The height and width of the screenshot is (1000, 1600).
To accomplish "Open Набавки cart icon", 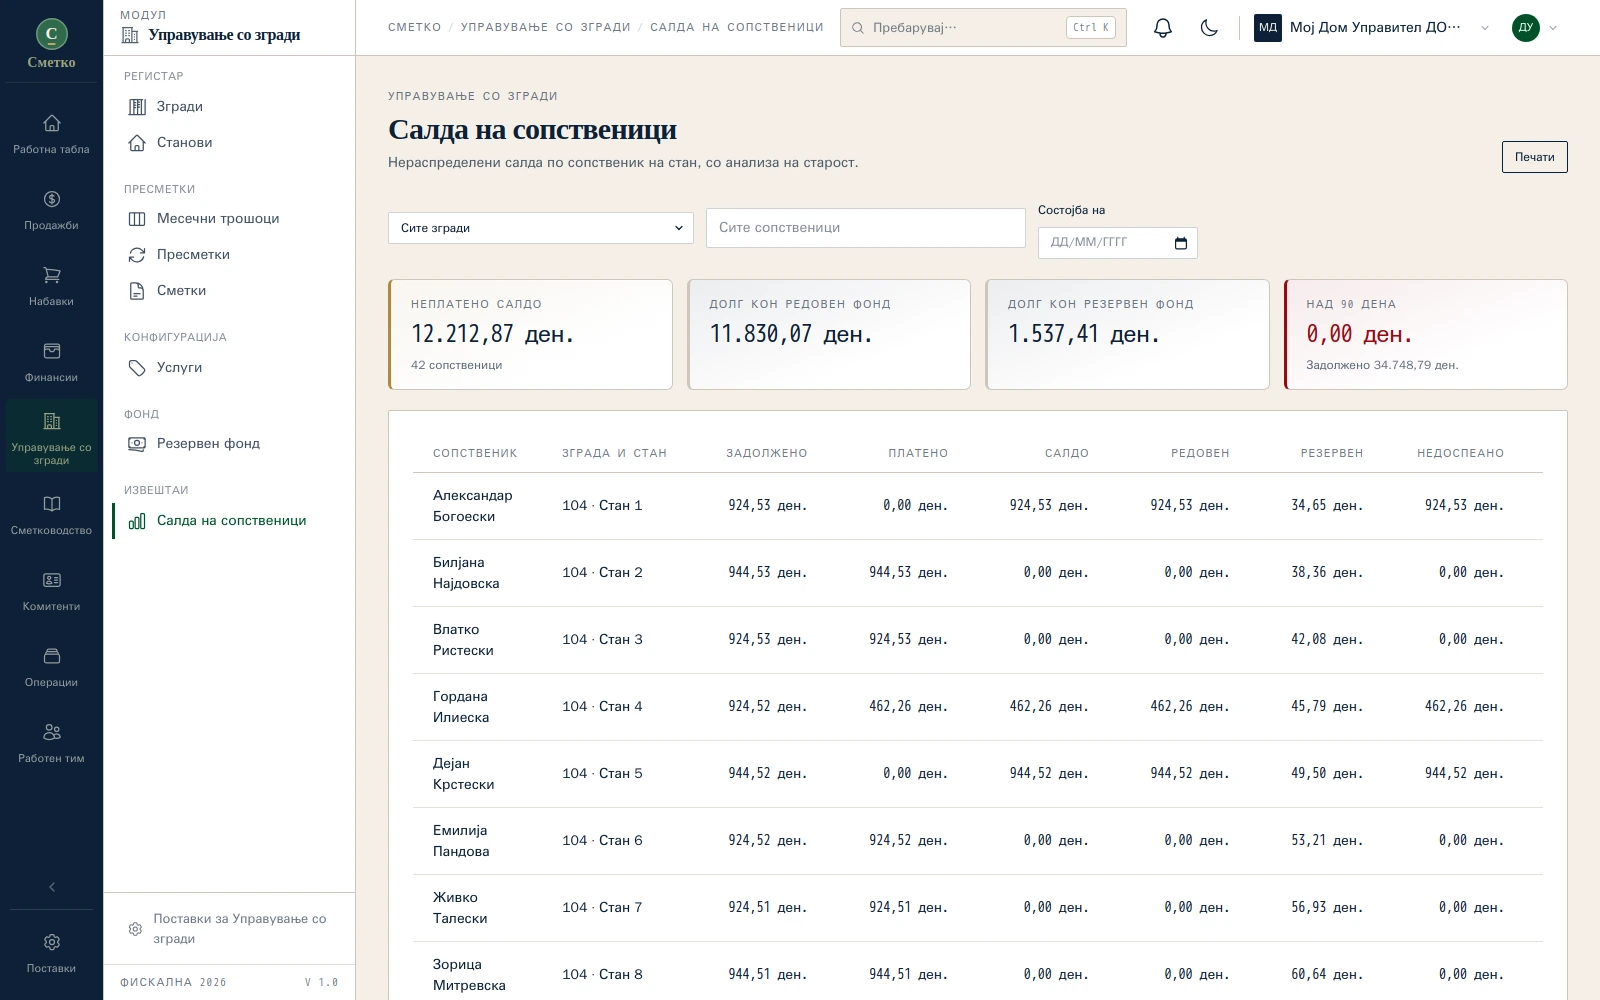I will click(x=52, y=275).
